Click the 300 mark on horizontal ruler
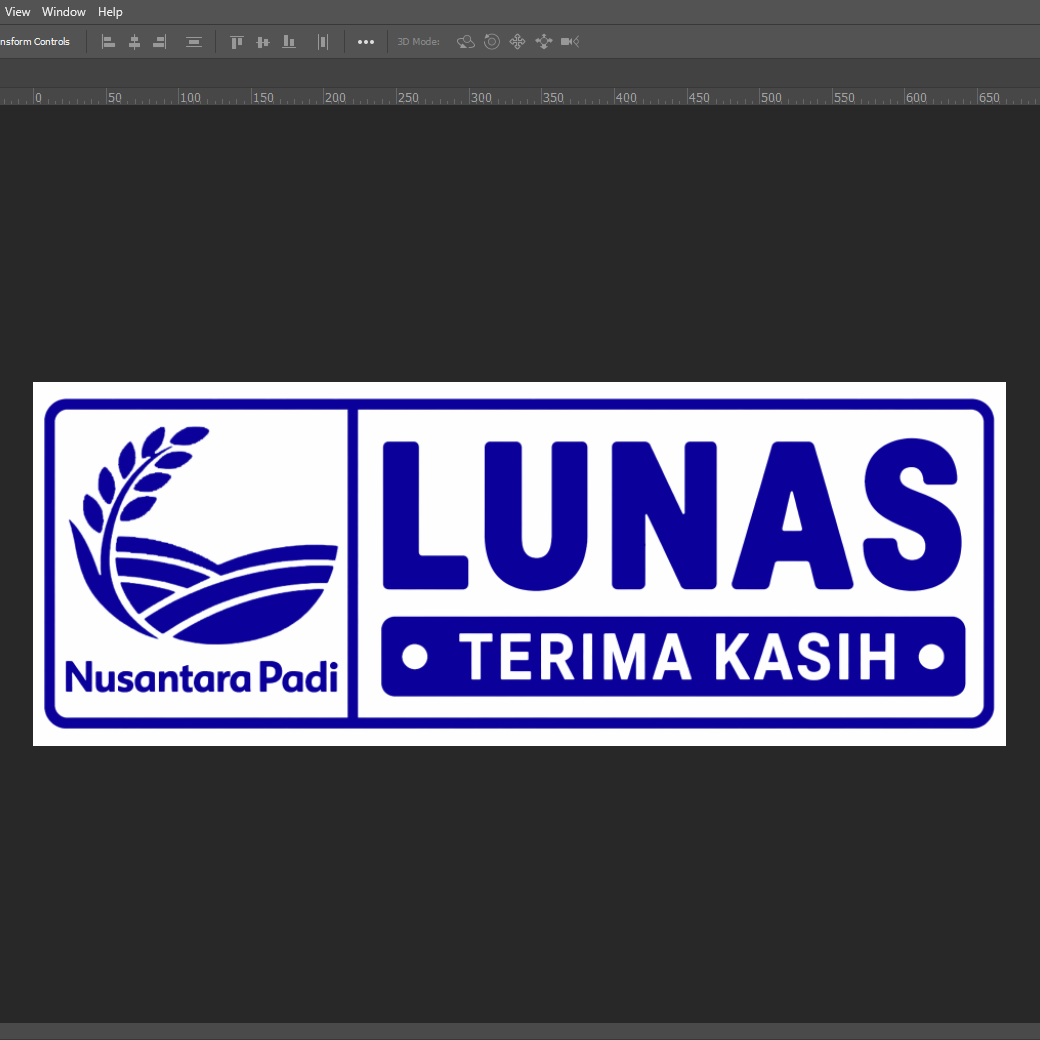 481,98
